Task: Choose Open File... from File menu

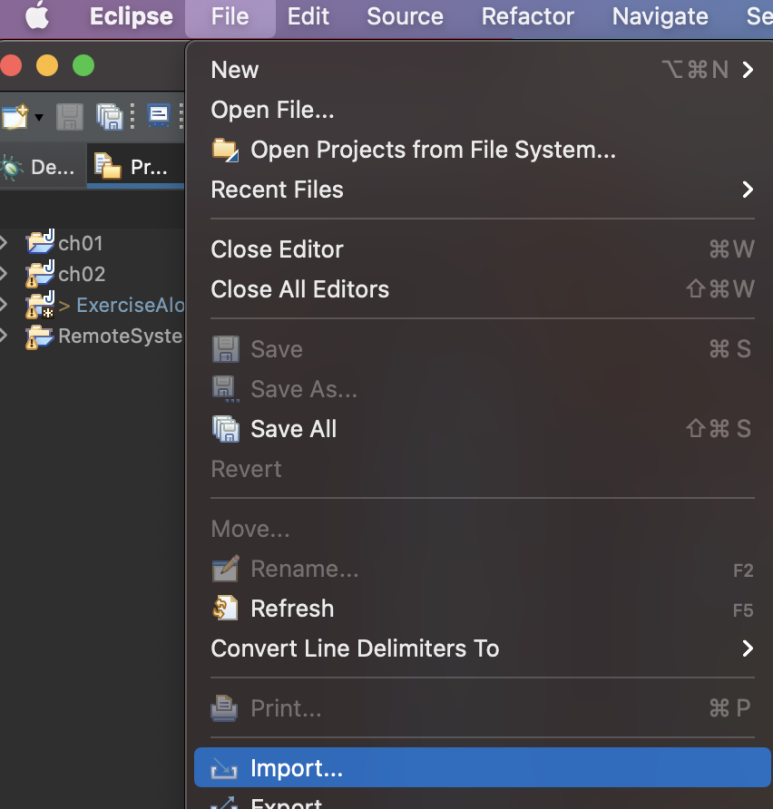Action: pos(482,110)
